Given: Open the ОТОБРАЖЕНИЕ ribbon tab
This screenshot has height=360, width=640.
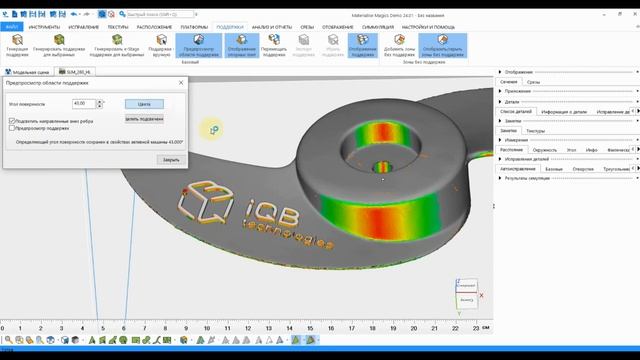Looking at the screenshot, I should point(338,27).
